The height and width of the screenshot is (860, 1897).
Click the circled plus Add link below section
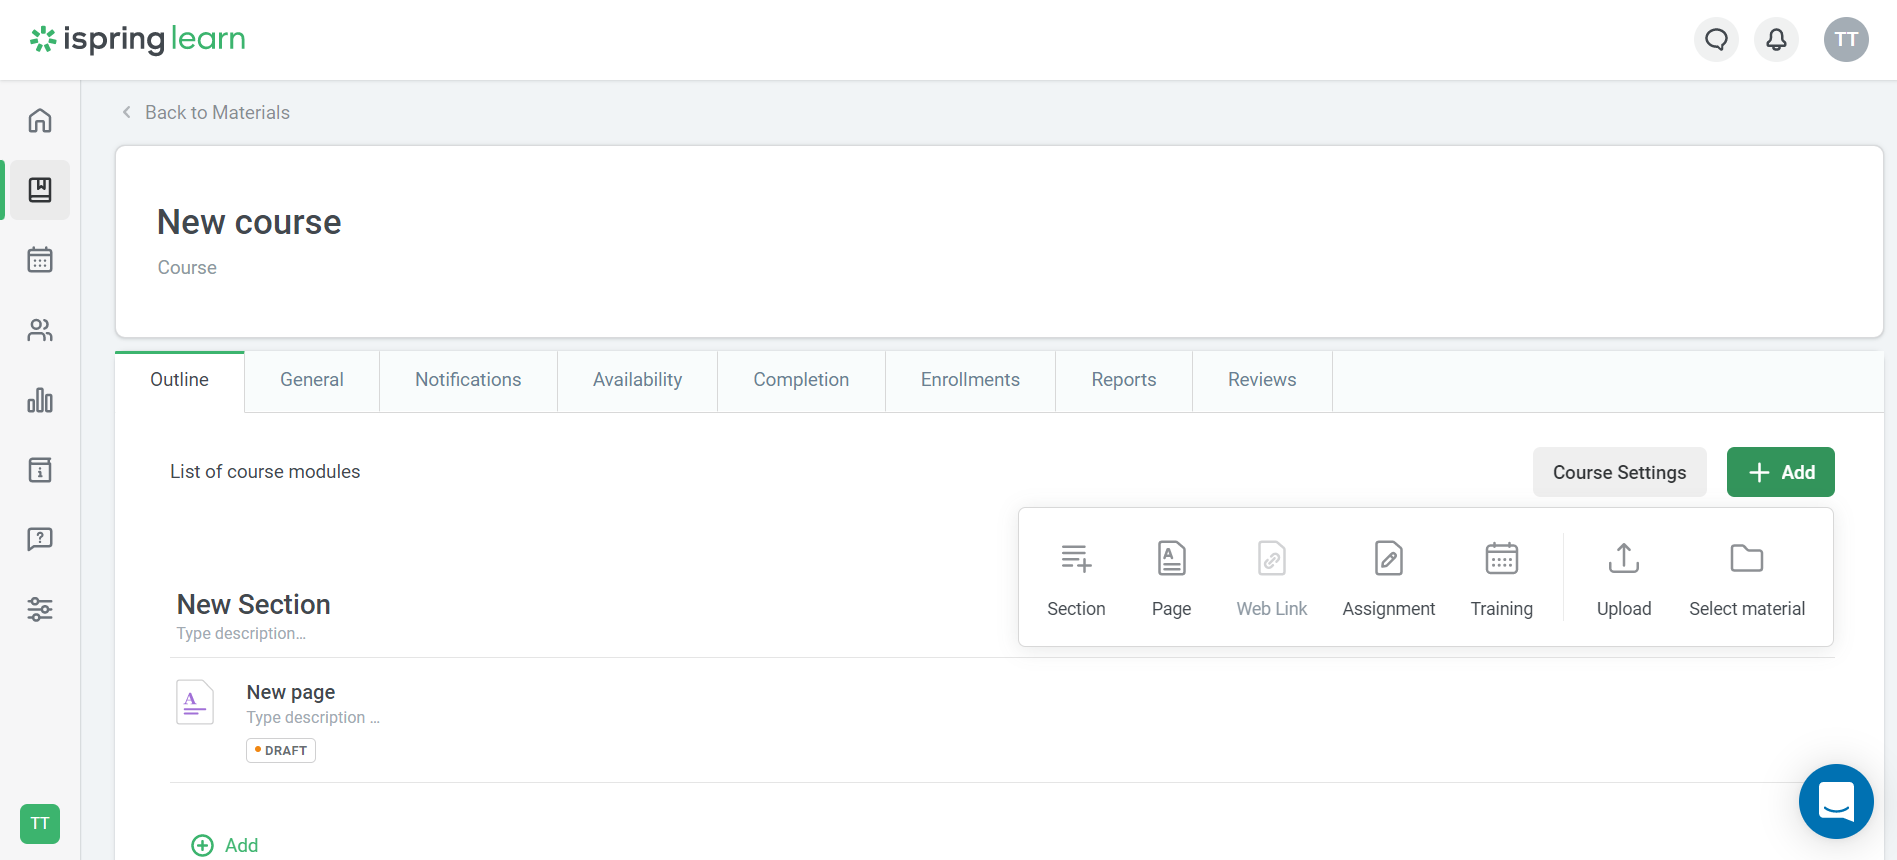225,845
